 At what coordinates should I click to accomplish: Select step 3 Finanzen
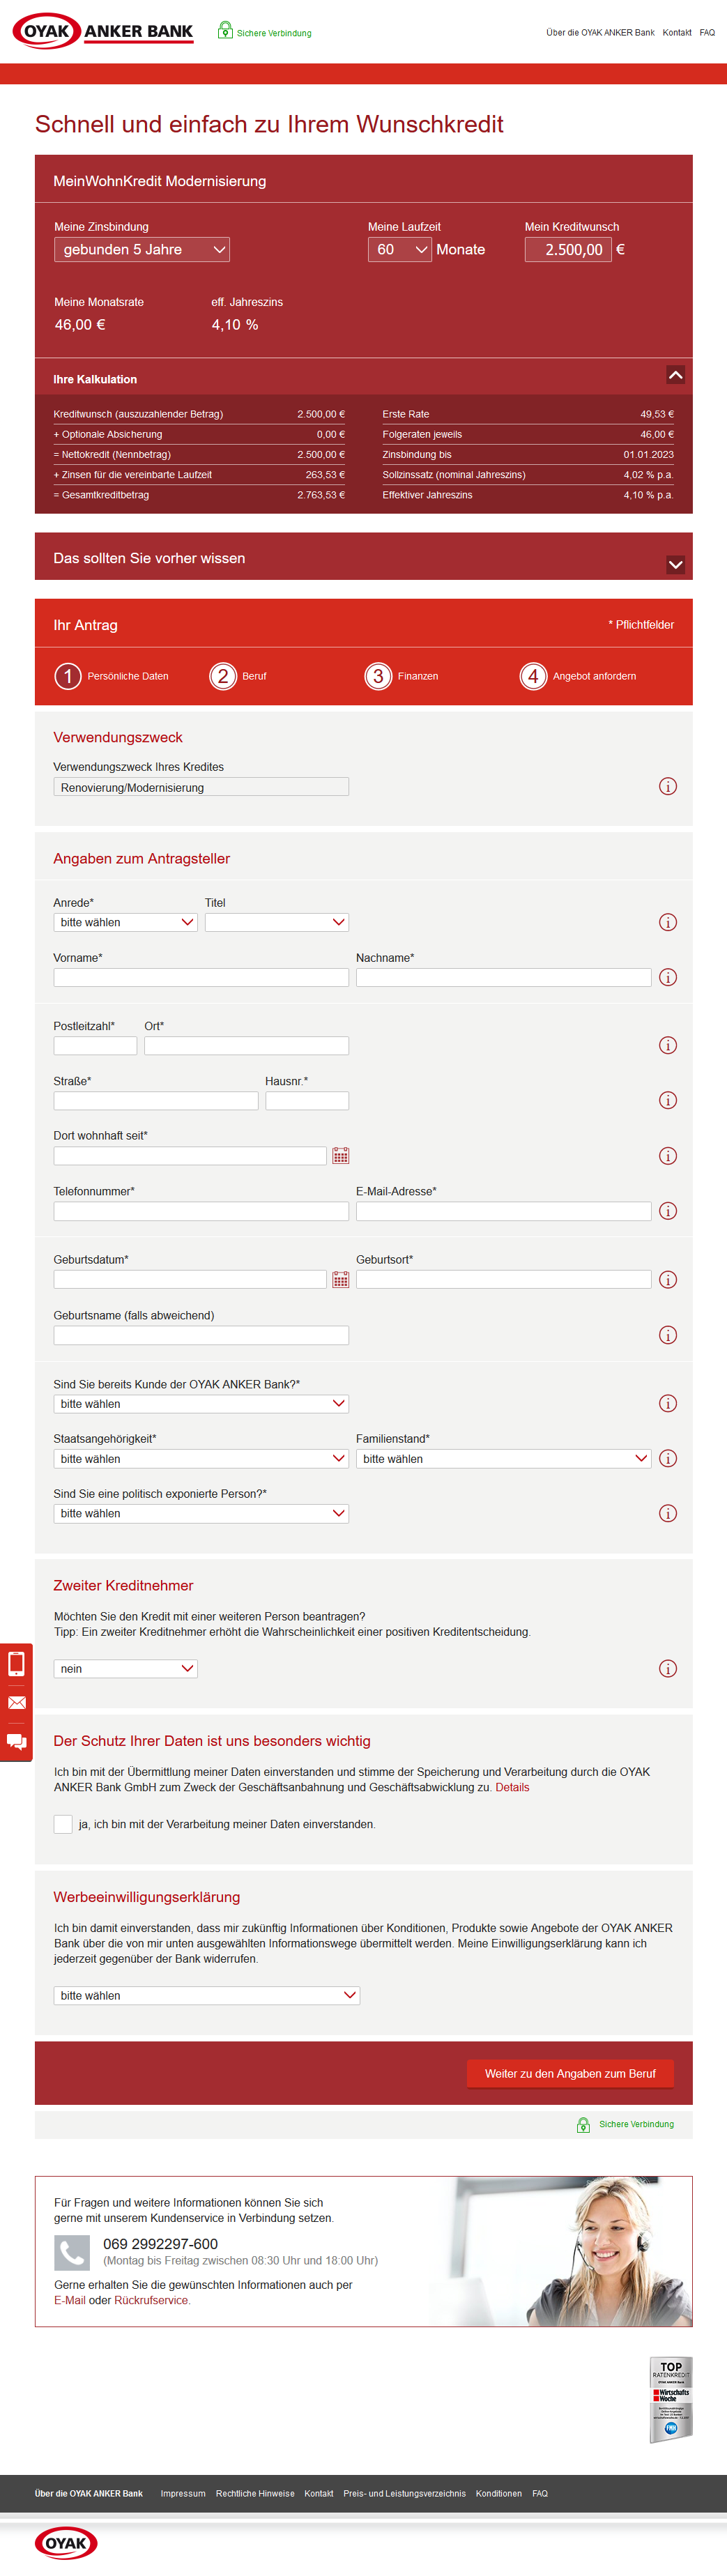pyautogui.click(x=378, y=677)
